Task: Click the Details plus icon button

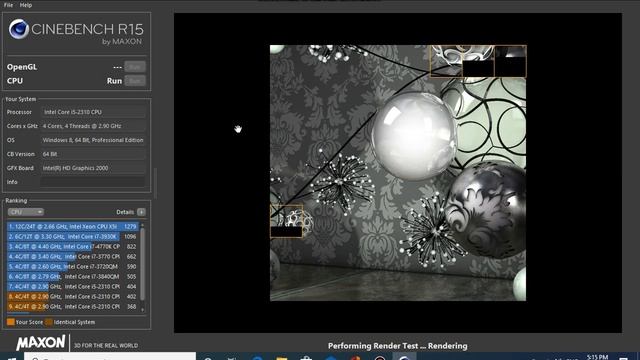Action: pos(141,212)
